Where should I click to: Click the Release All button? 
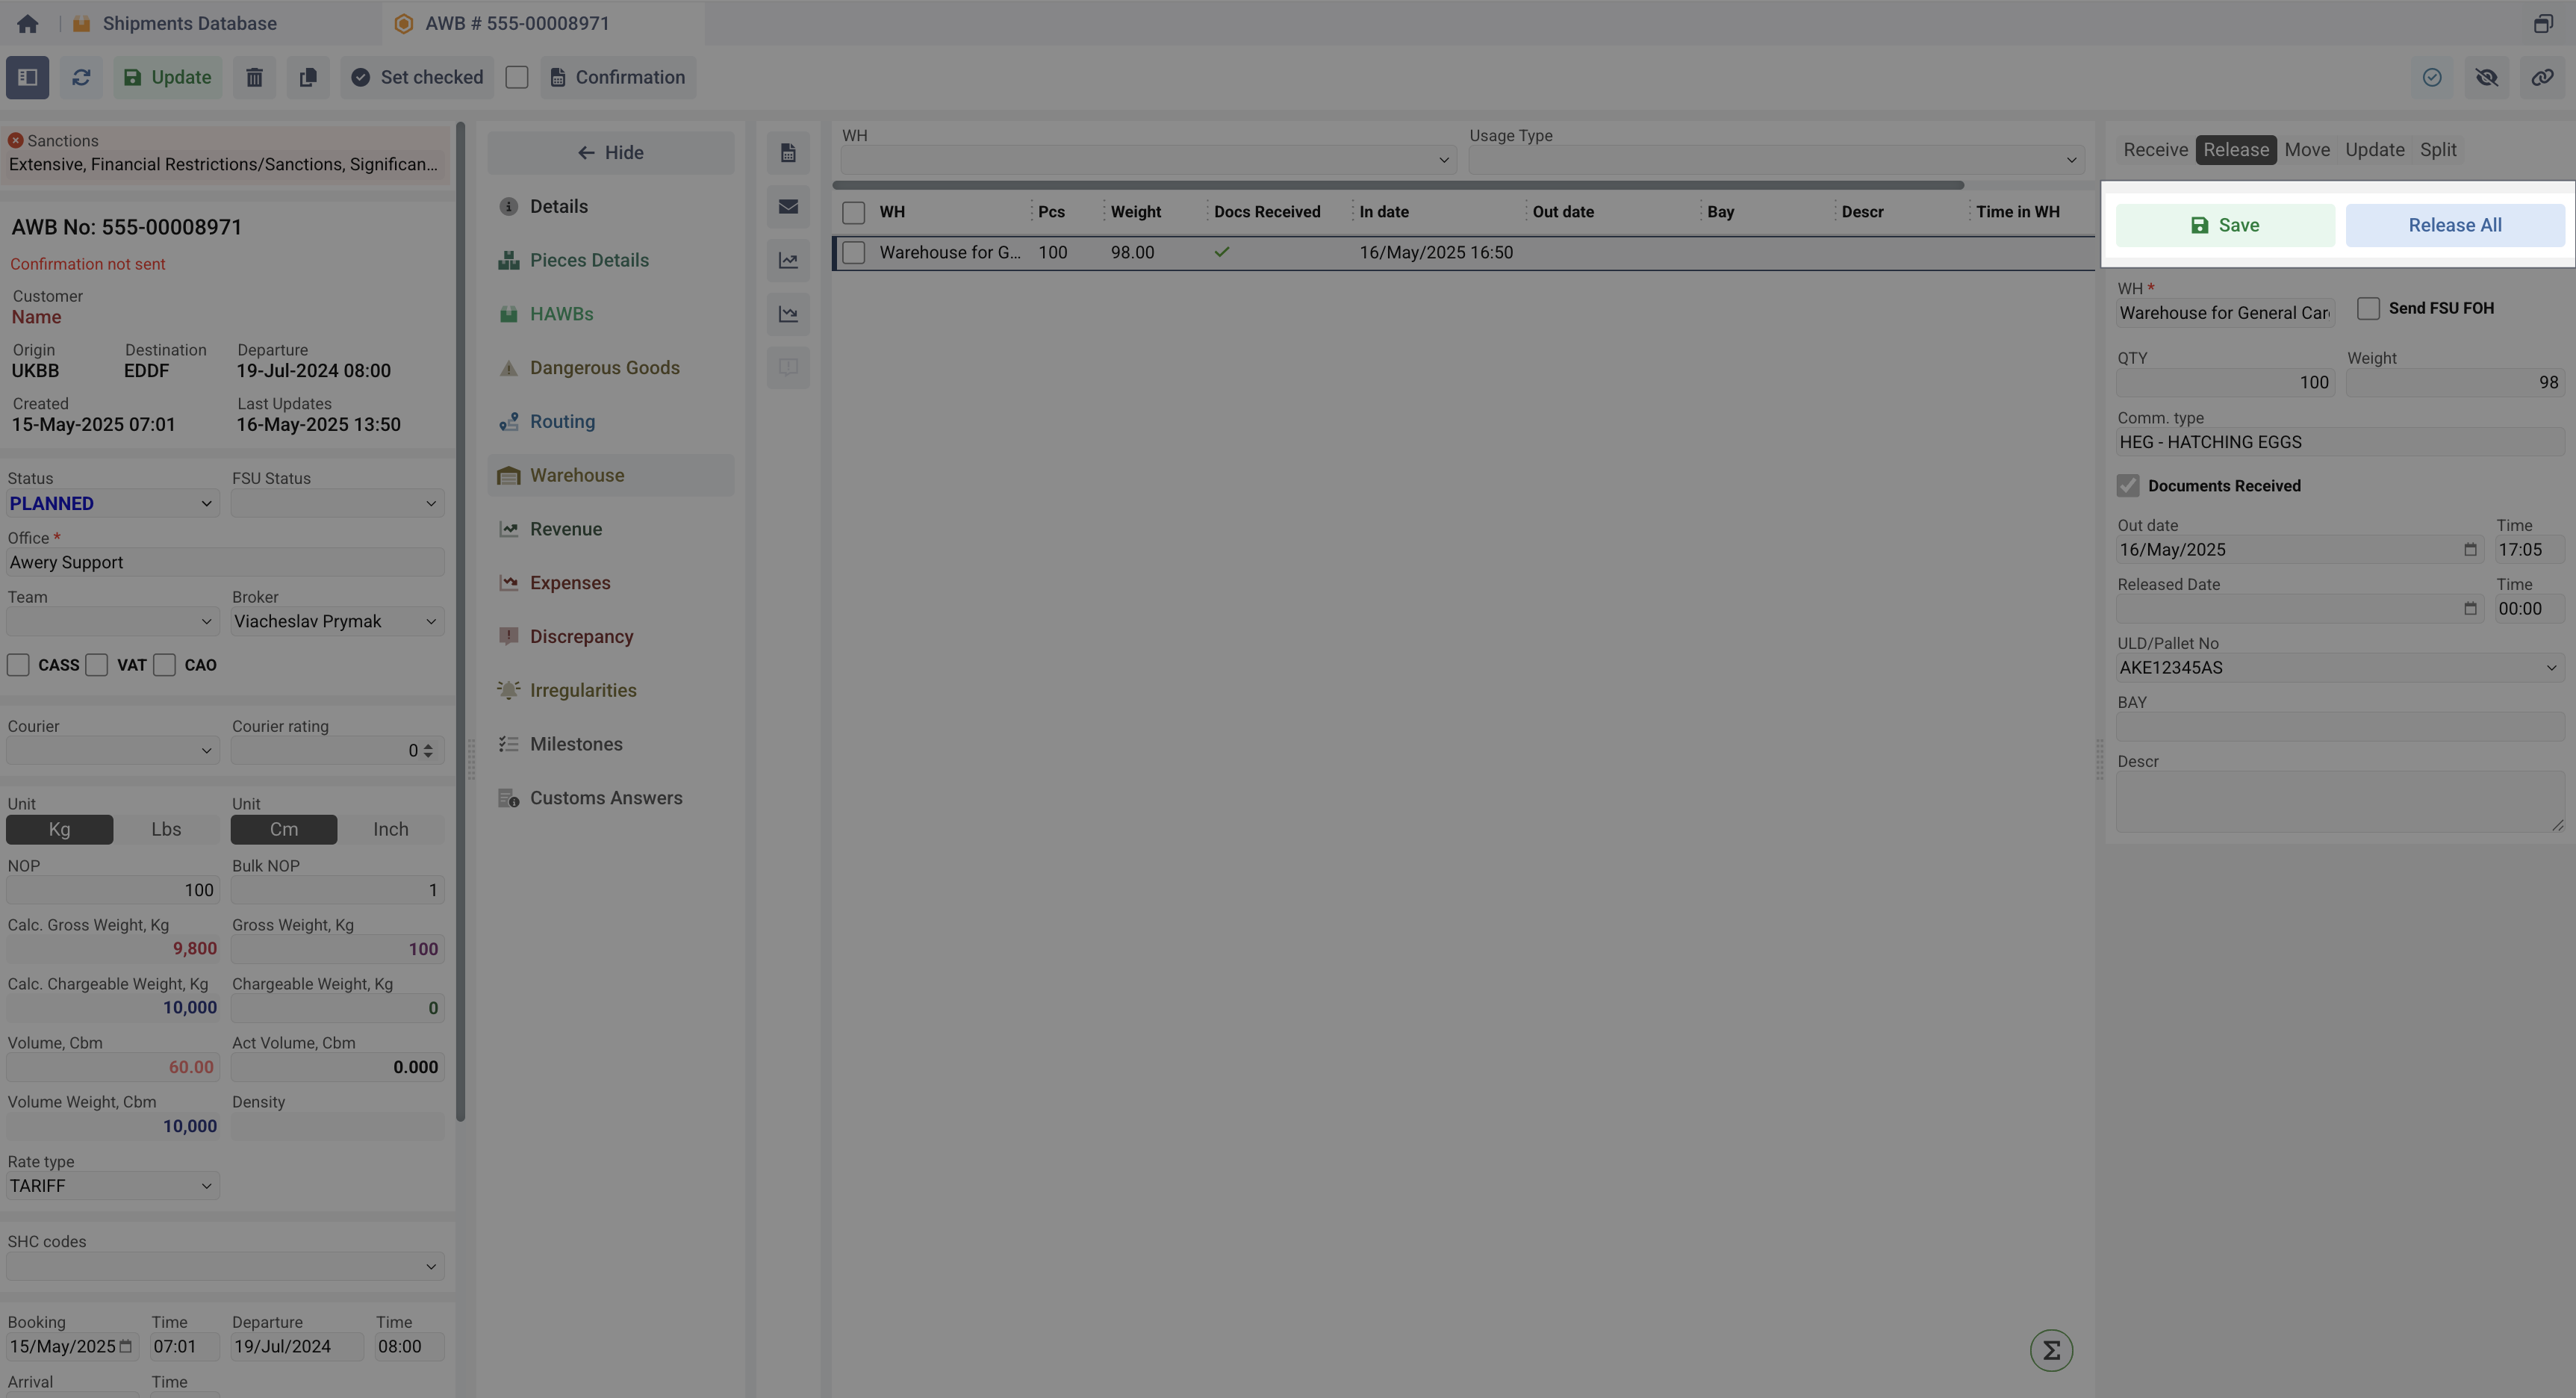click(x=2454, y=225)
